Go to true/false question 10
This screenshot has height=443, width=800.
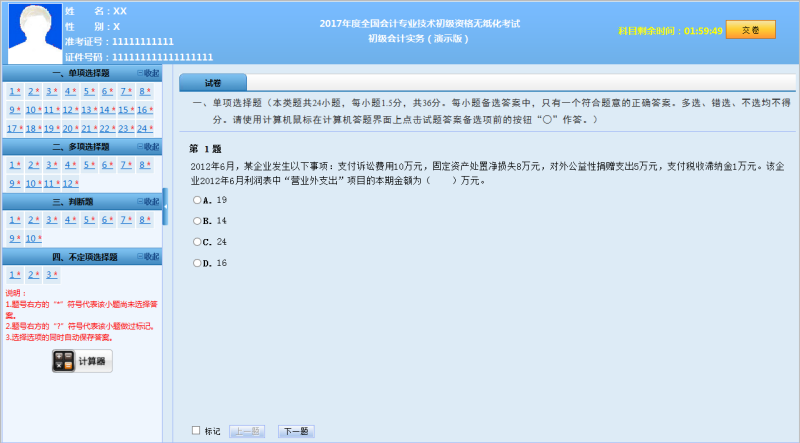[31, 238]
